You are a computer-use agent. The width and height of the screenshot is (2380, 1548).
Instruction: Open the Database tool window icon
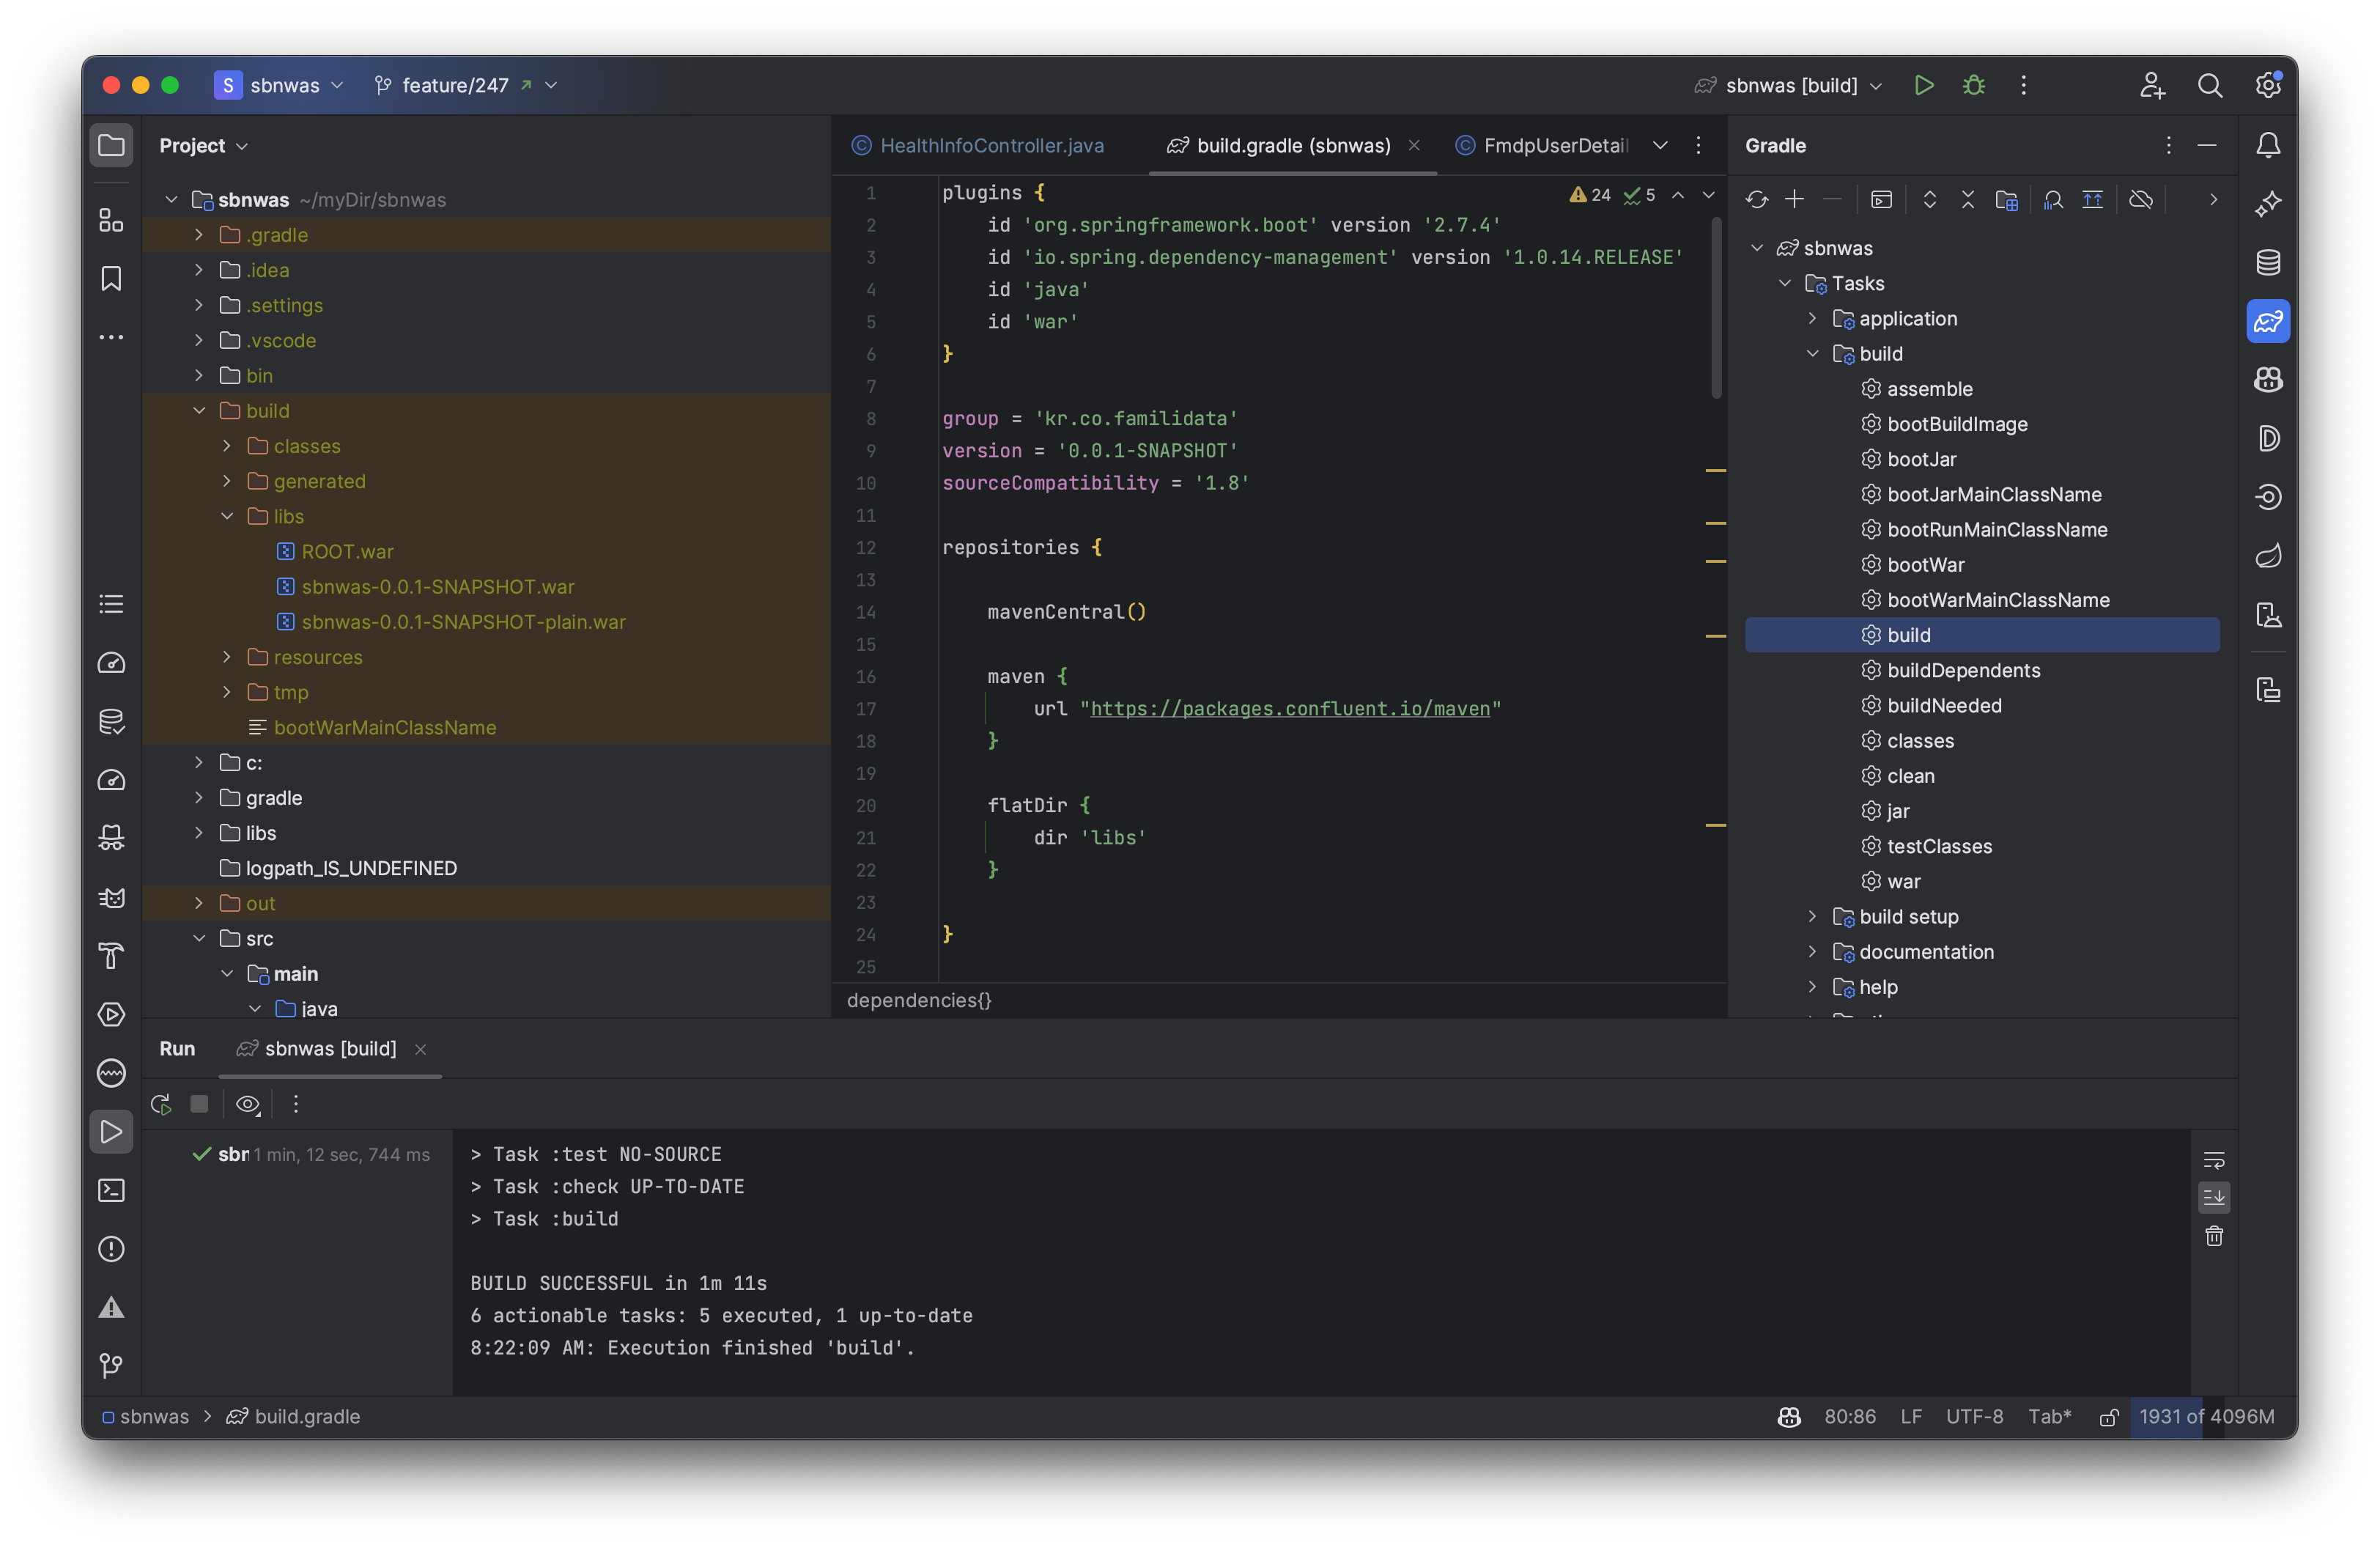click(2267, 263)
